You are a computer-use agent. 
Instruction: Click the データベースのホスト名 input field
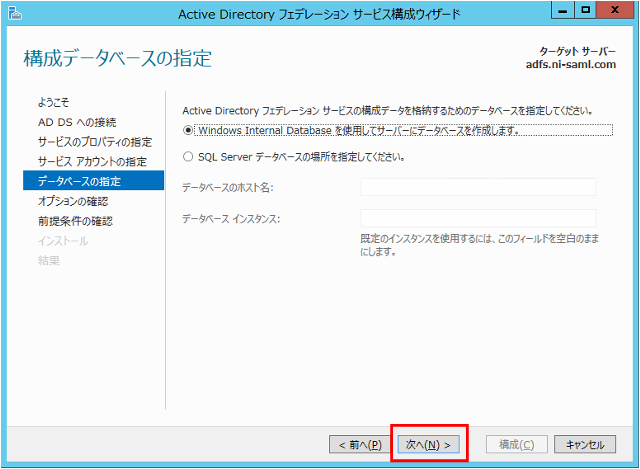coord(478,187)
